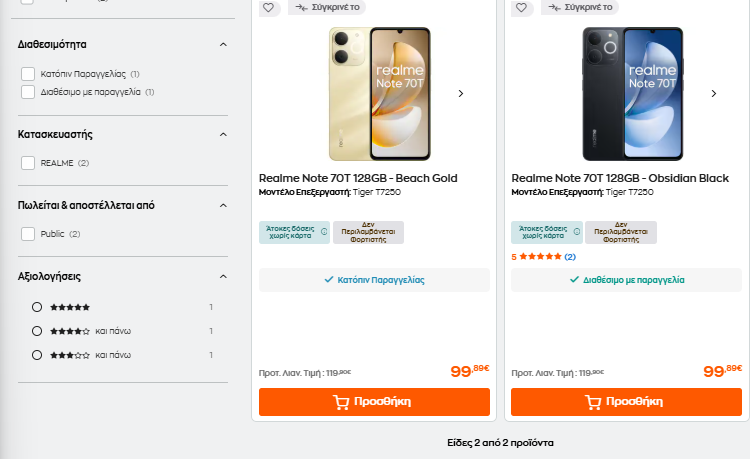
Task: Collapse the Αξιολογήσεις filter section
Action: tap(223, 276)
